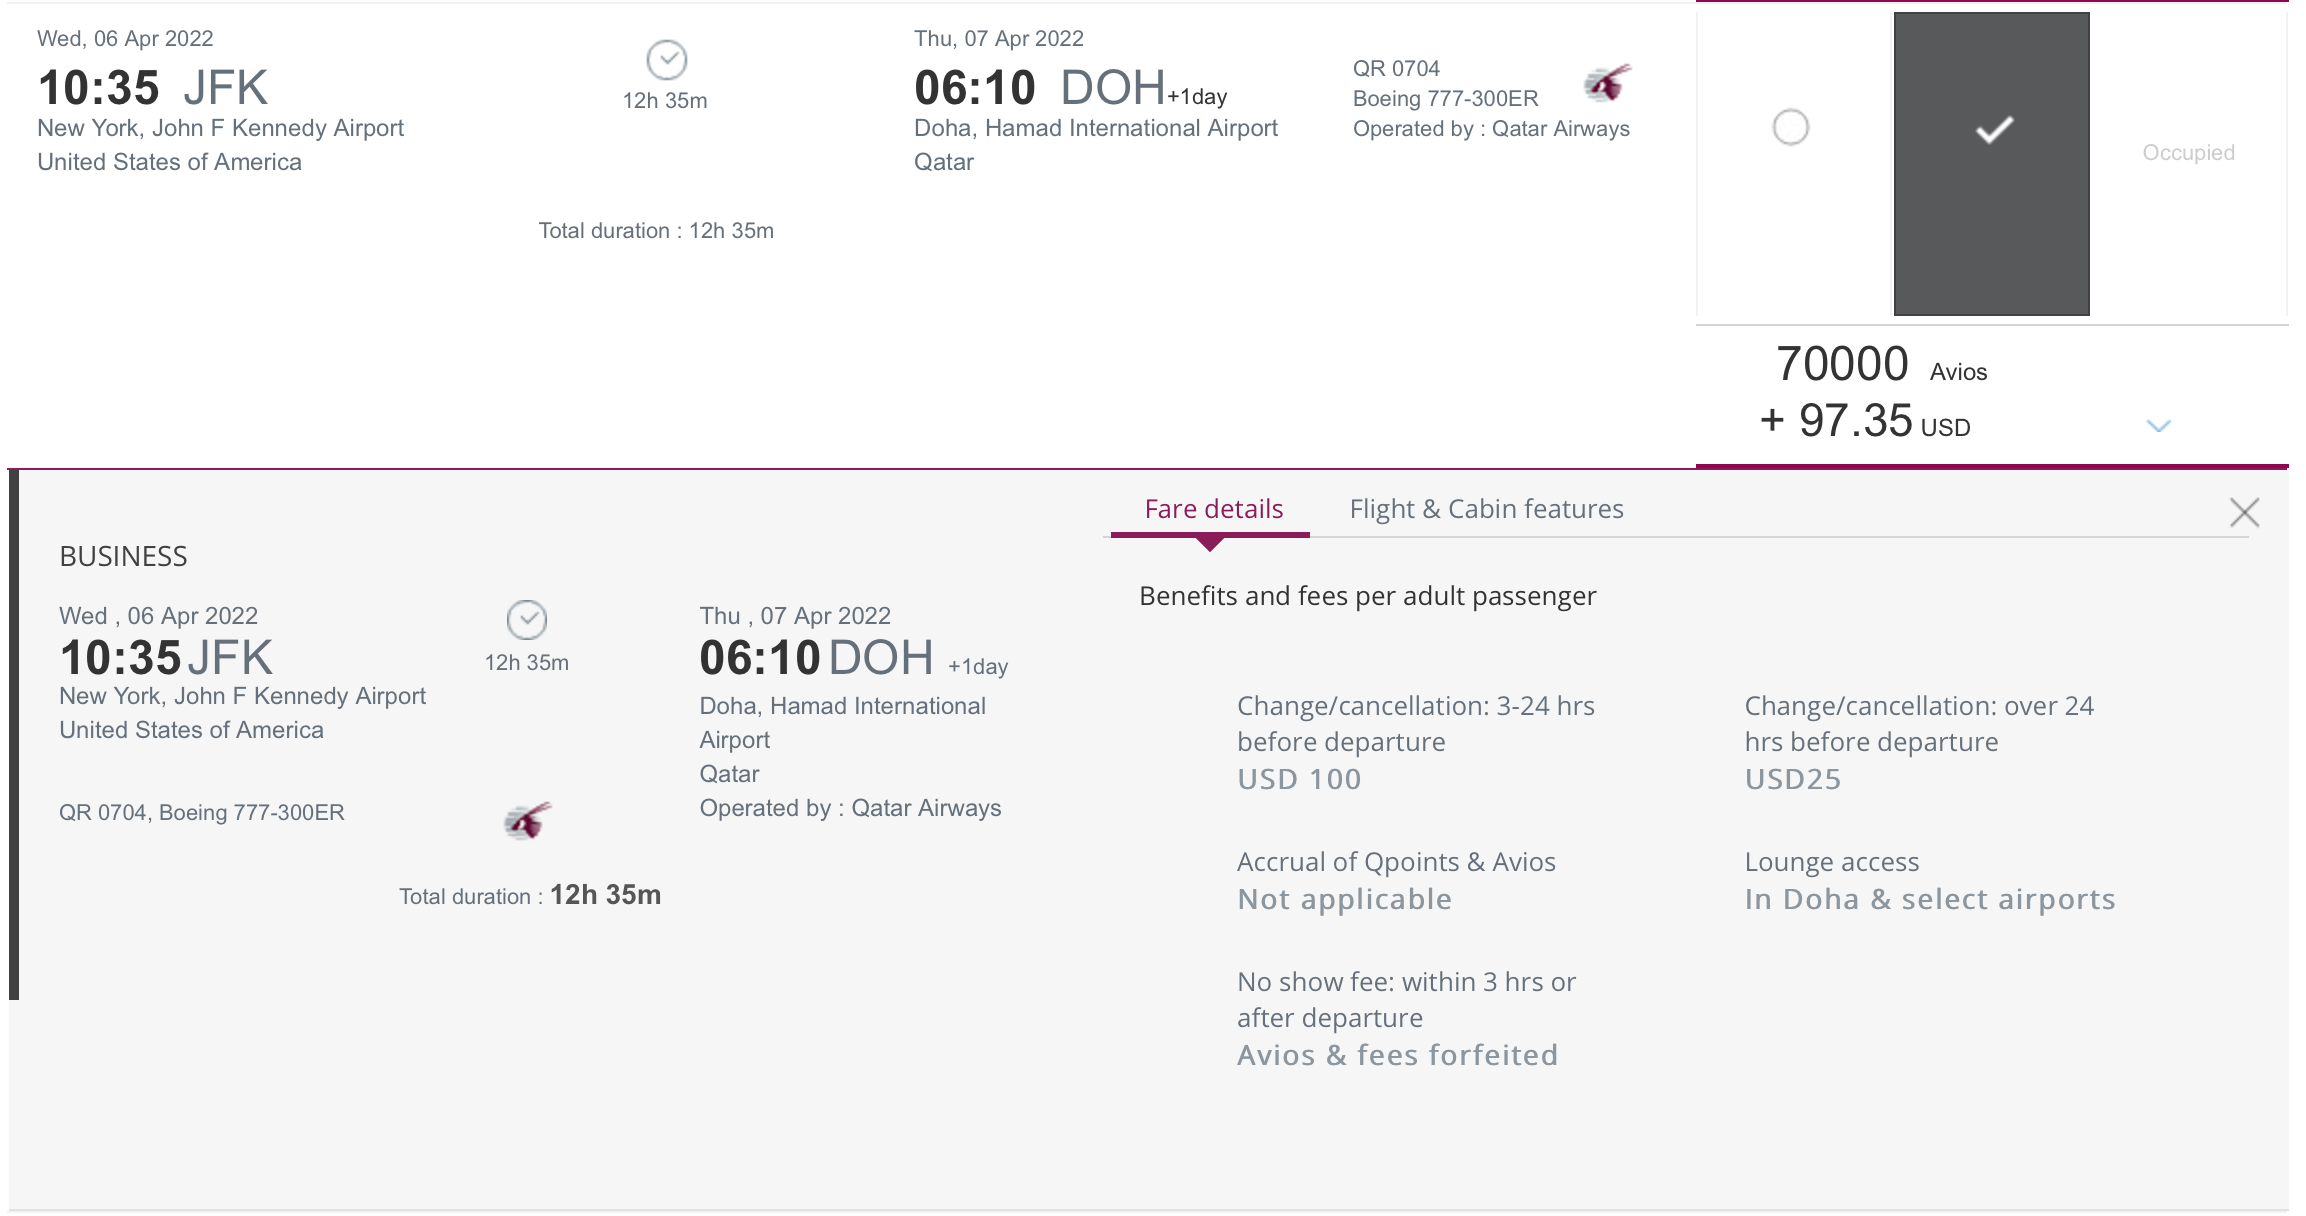Switch to Flight & Cabin features tab
This screenshot has height=1216, width=2306.
(1487, 509)
